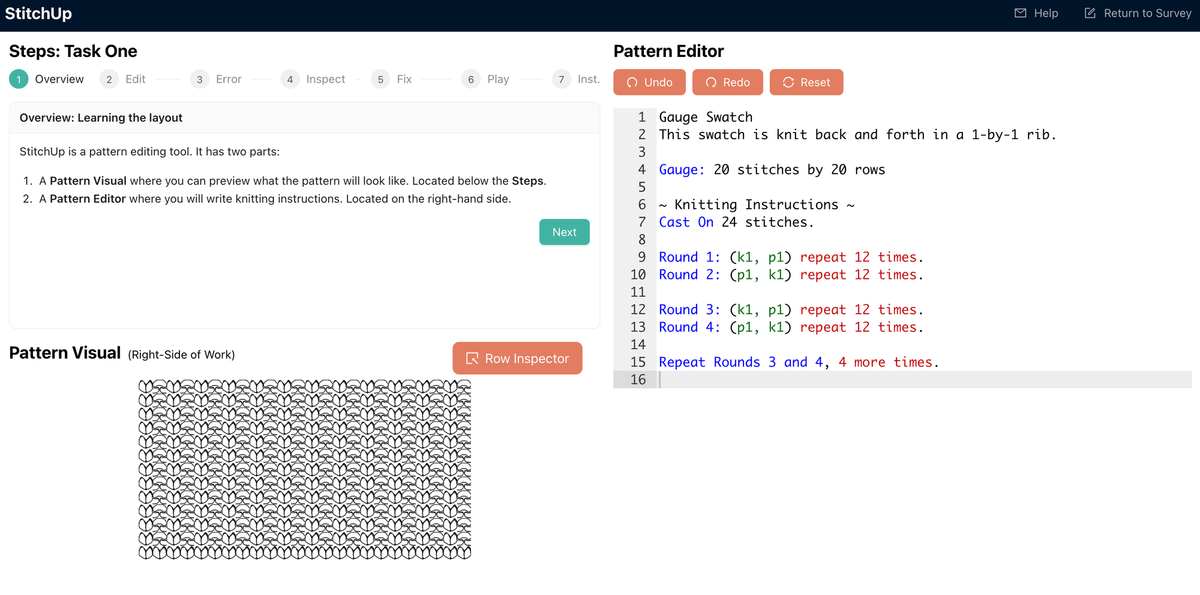
Task: Jump to step 4 Inspect
Action: click(314, 79)
